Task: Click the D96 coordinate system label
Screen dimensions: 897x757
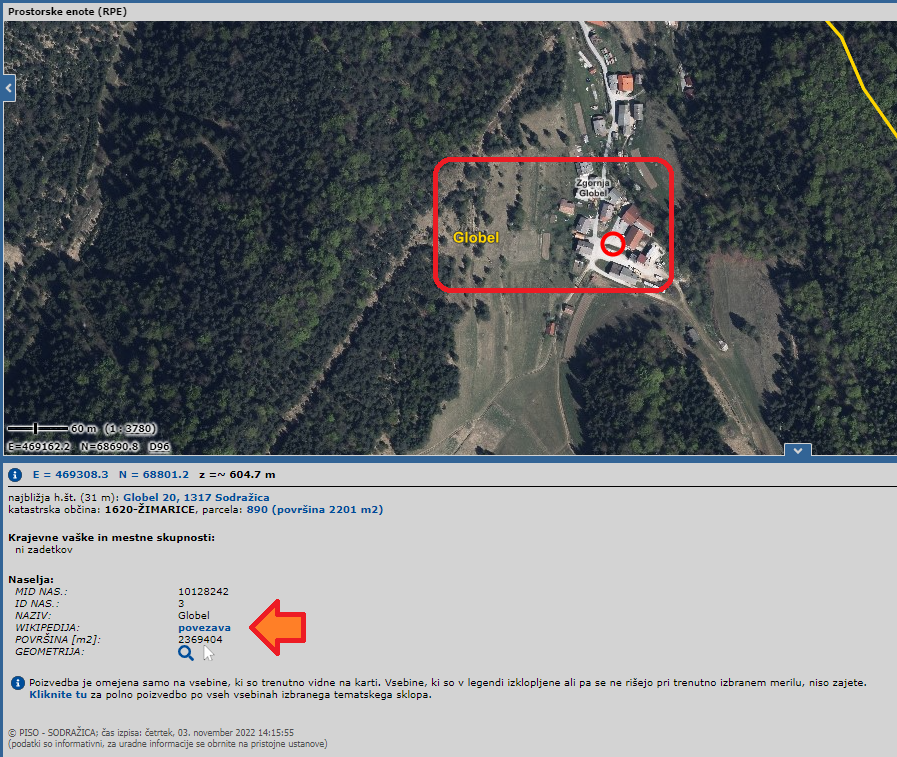Action: click(x=160, y=446)
